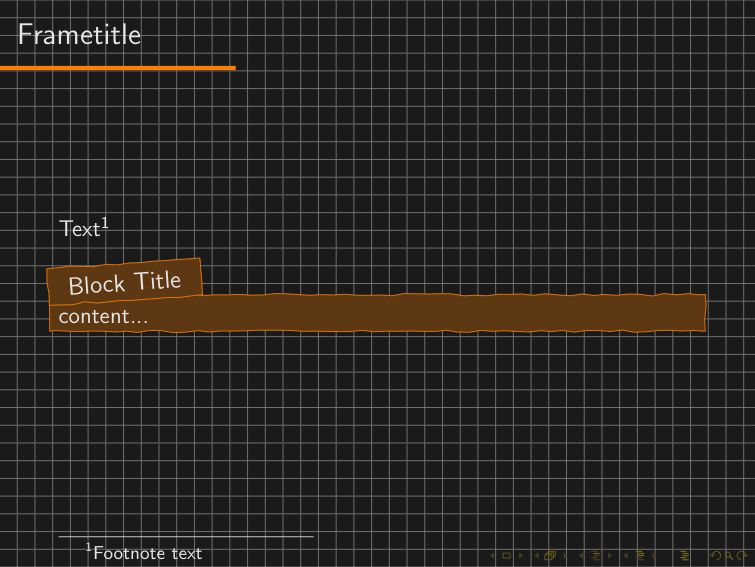
Task: Click footnote marker 1 after 'Text'
Action: click(105, 224)
